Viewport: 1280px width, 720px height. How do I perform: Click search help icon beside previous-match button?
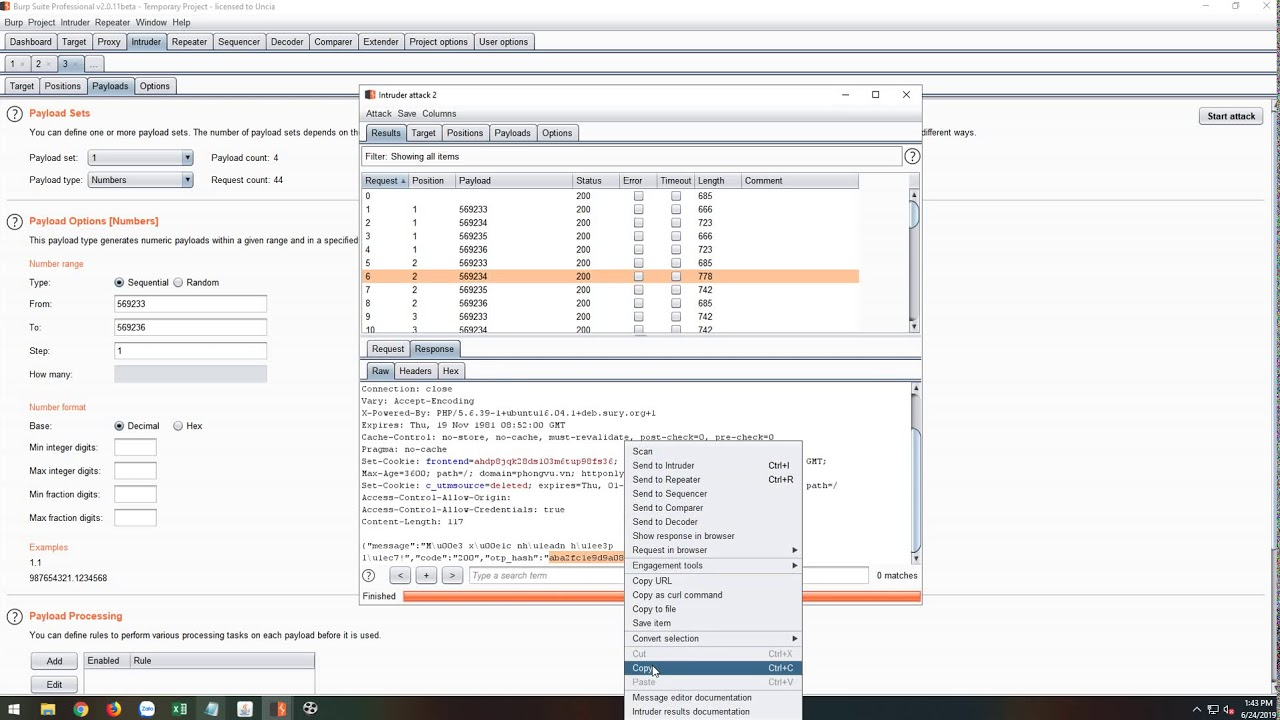pos(369,576)
